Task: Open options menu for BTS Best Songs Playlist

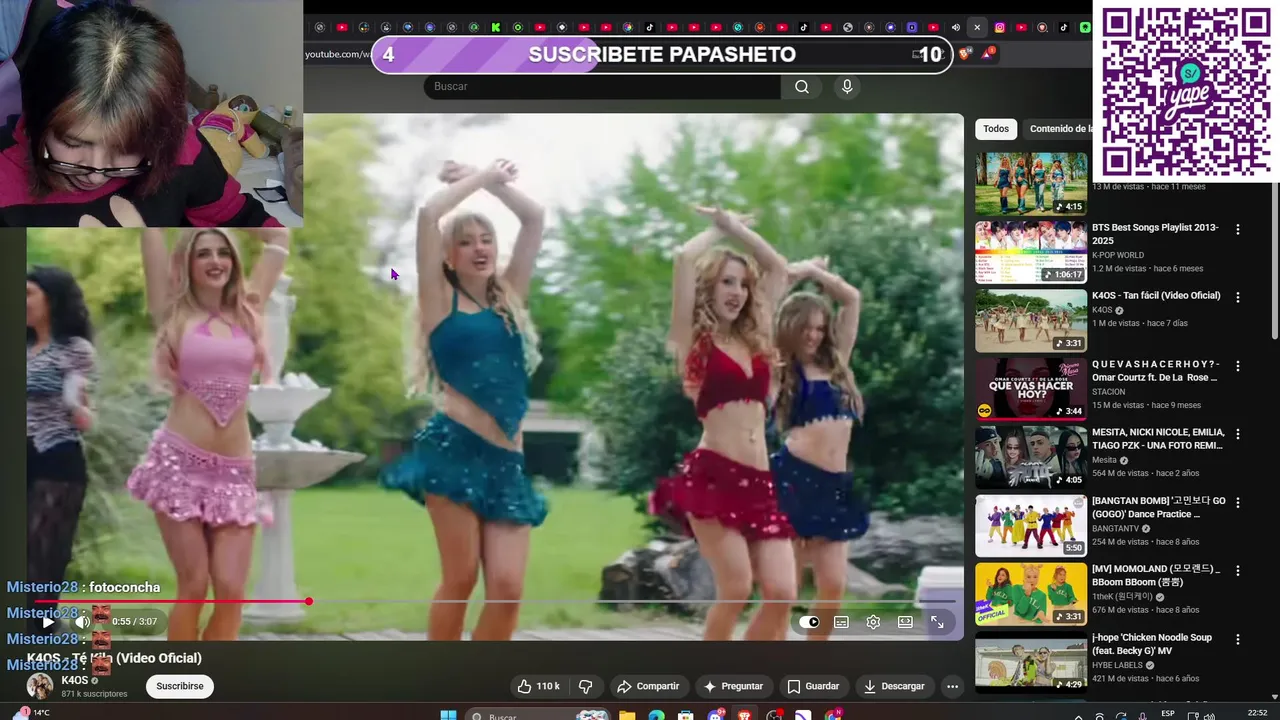Action: pos(1238,229)
